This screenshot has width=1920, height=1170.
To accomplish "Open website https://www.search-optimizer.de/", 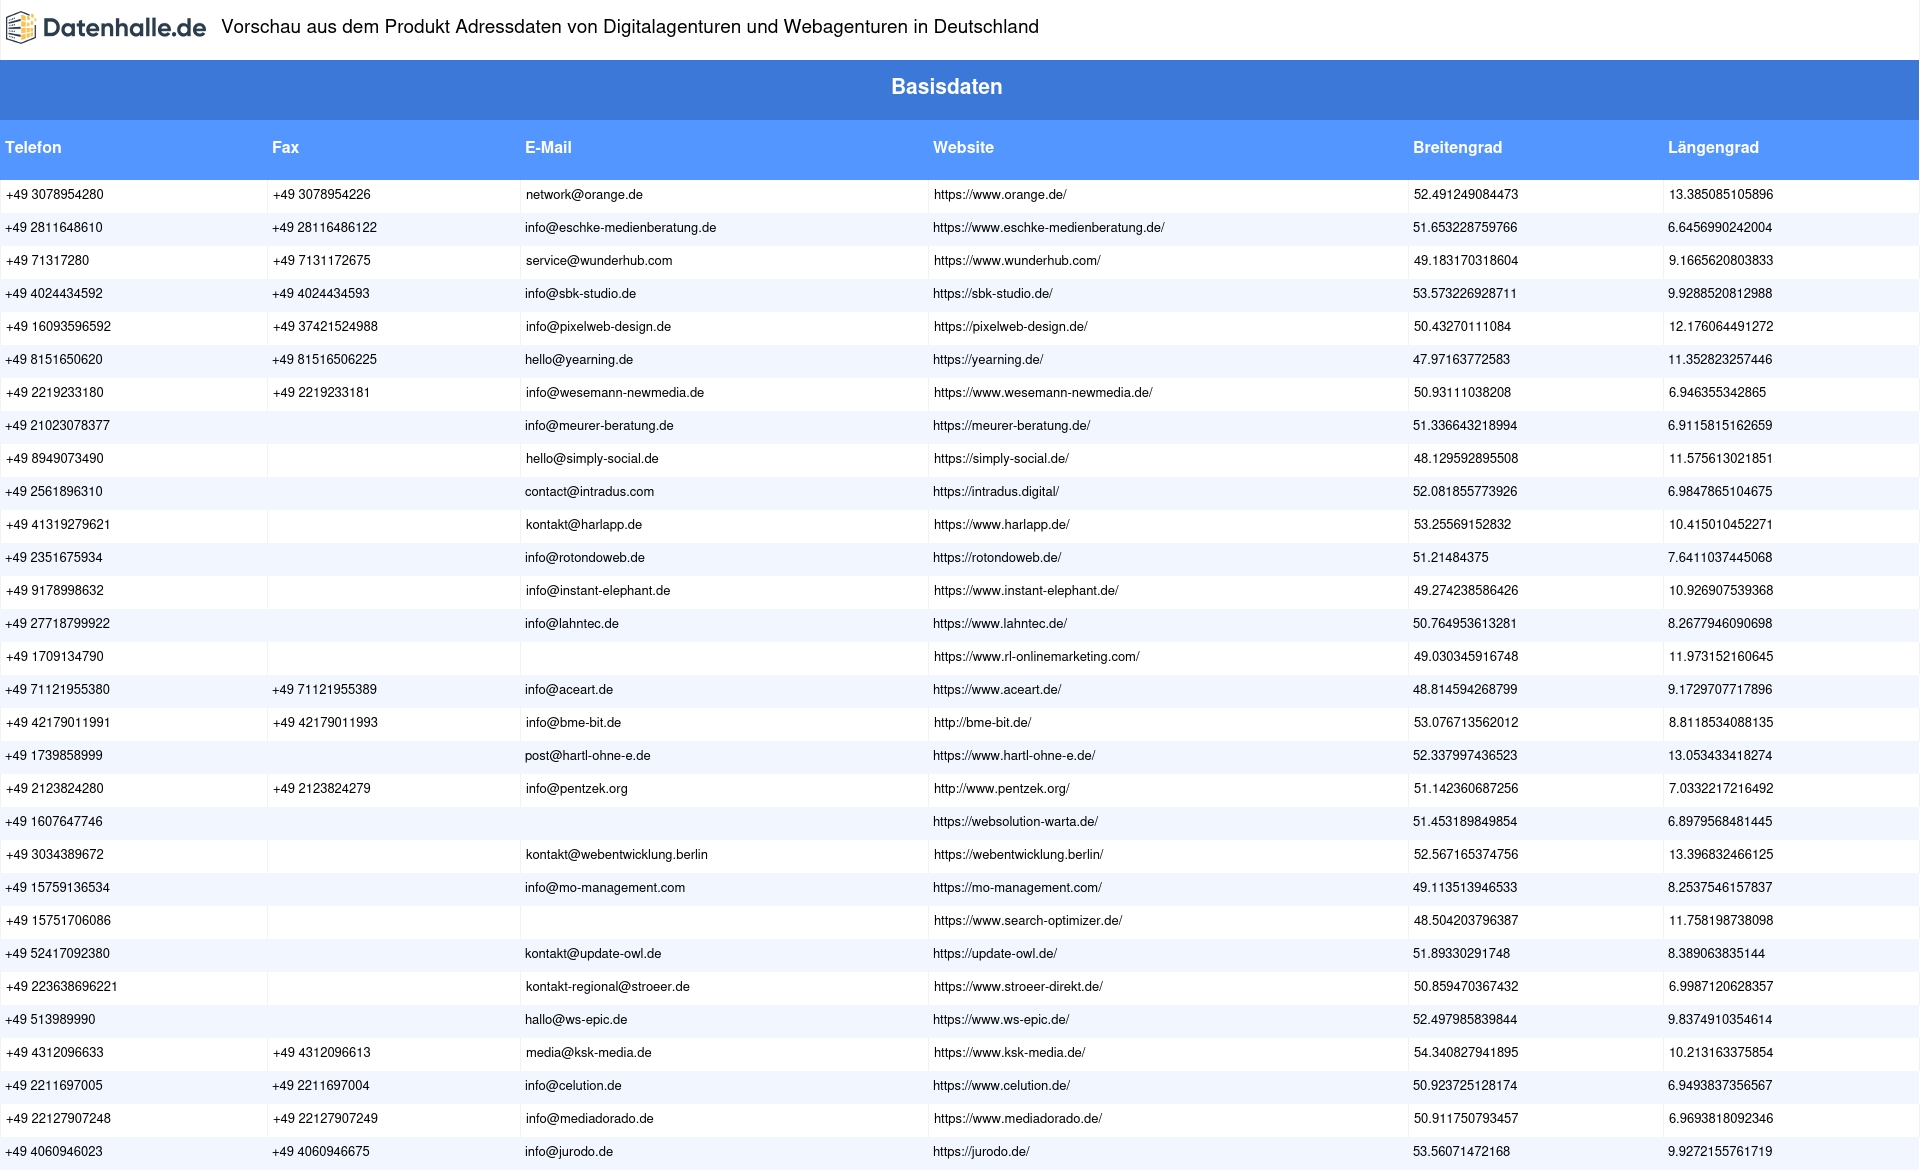I will pyautogui.click(x=1028, y=921).
